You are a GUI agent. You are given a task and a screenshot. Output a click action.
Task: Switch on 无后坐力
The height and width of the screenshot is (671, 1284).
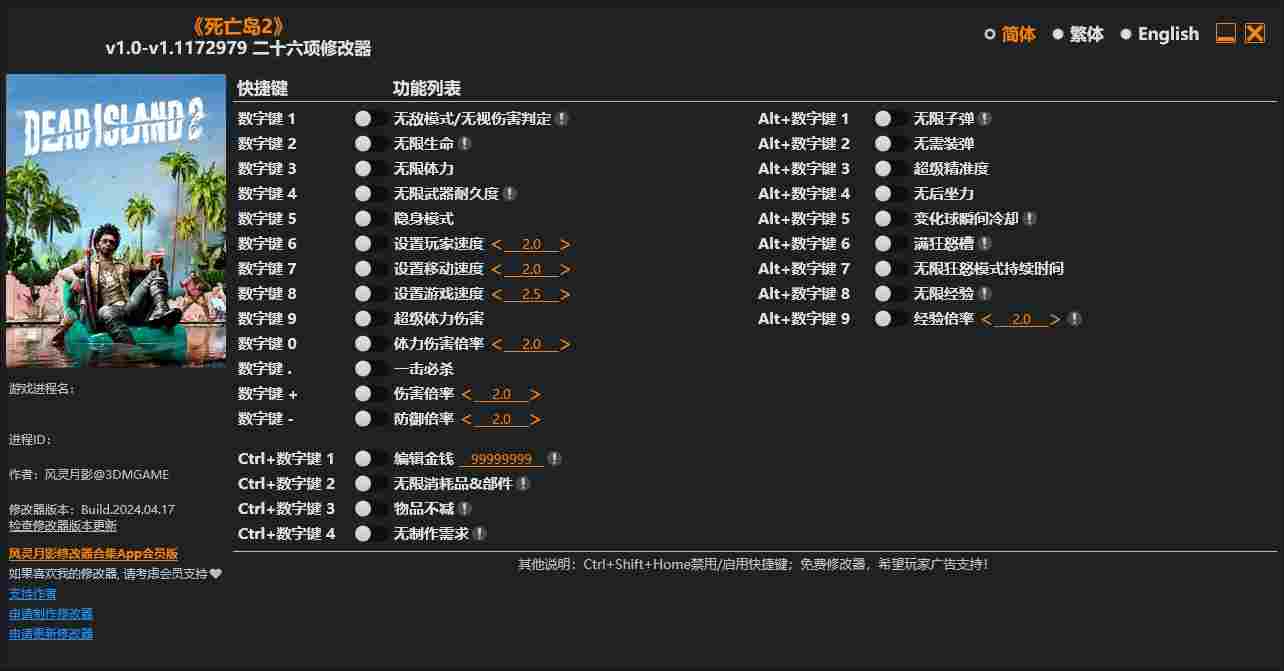pos(891,193)
